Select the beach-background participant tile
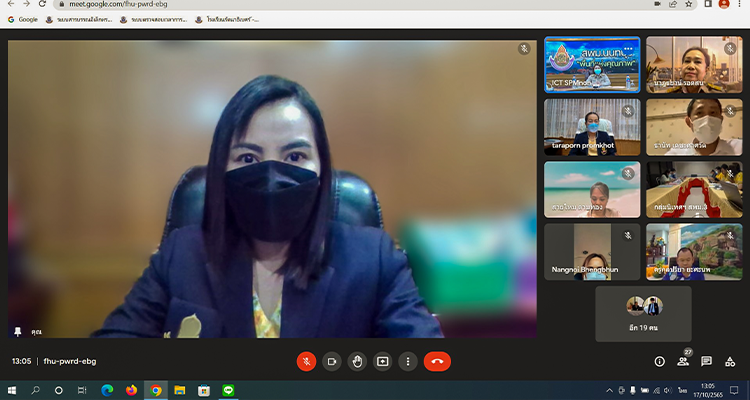 592,189
